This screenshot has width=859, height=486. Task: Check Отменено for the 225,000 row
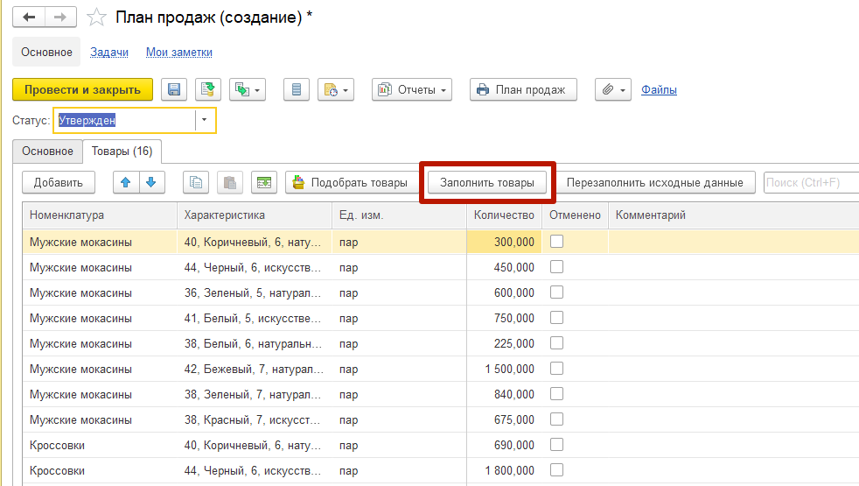(557, 343)
